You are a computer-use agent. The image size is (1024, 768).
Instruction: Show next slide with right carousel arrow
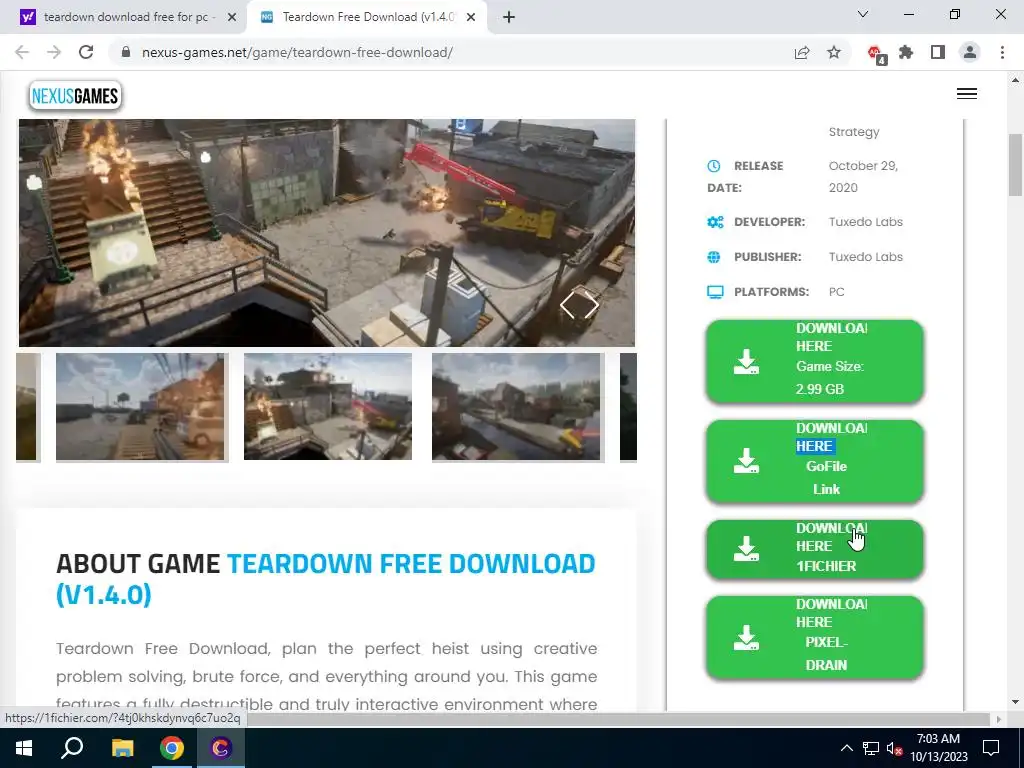592,305
